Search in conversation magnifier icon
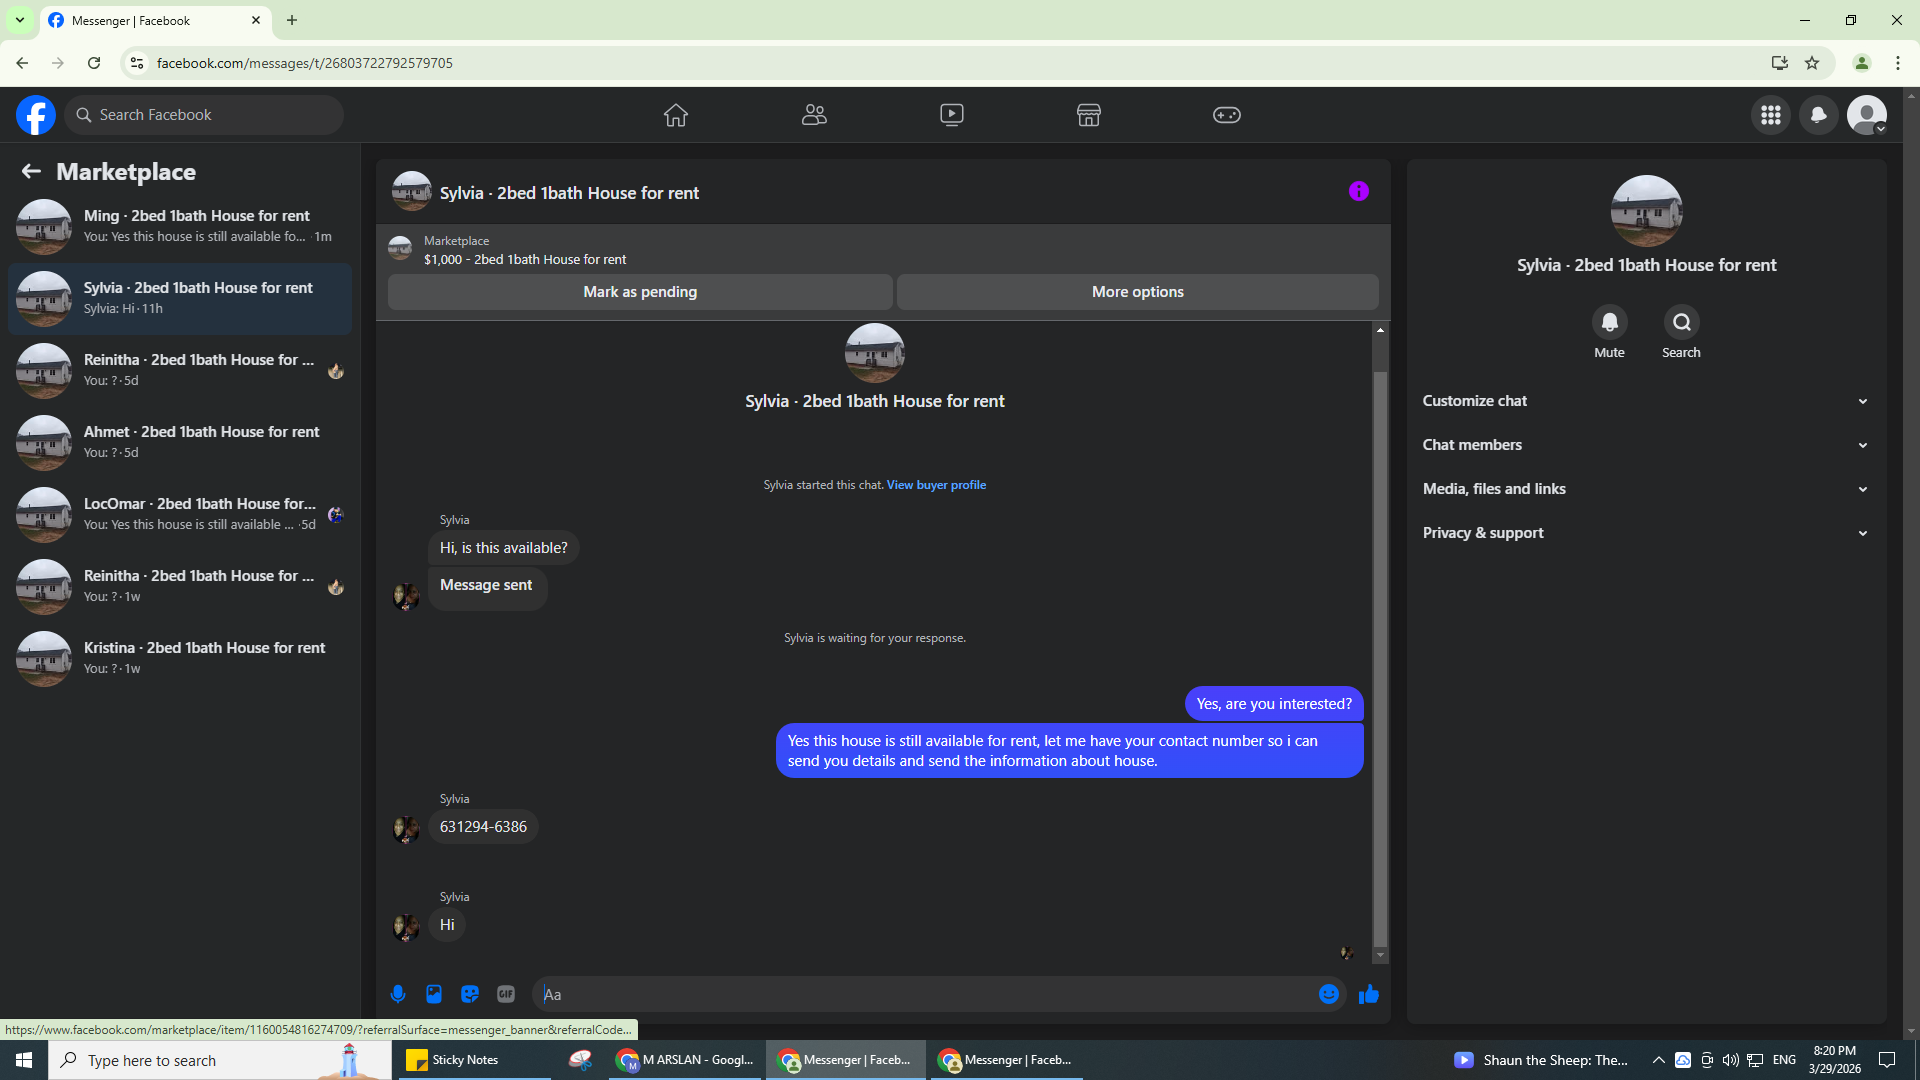The image size is (1920, 1080). coord(1682,322)
